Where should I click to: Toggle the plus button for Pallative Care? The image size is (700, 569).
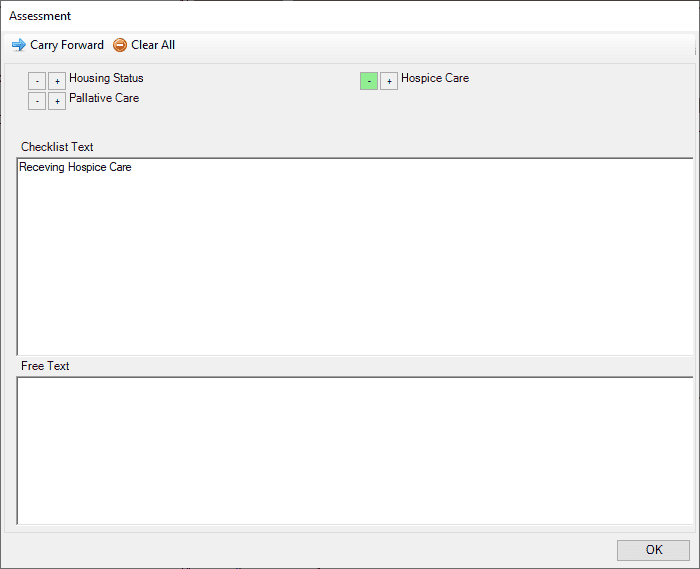[57, 101]
